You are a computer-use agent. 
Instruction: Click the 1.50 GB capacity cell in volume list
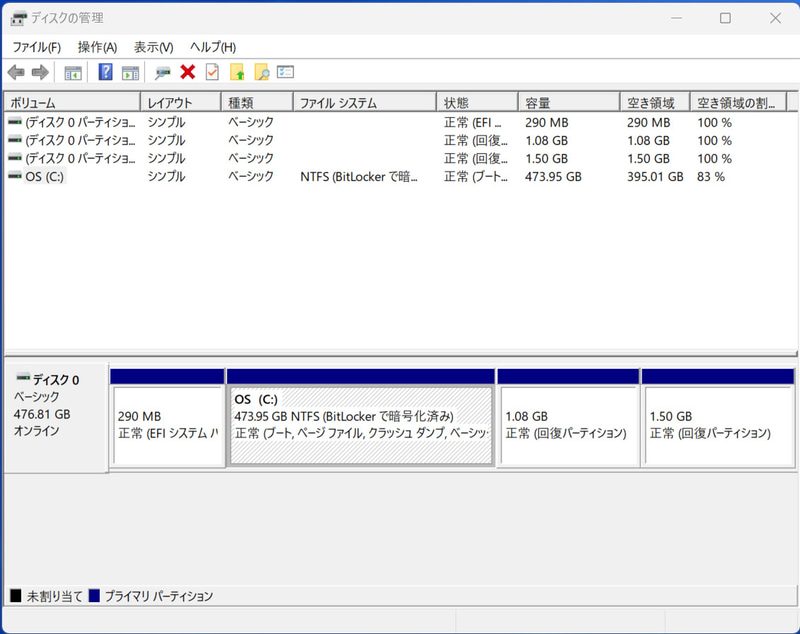click(546, 159)
